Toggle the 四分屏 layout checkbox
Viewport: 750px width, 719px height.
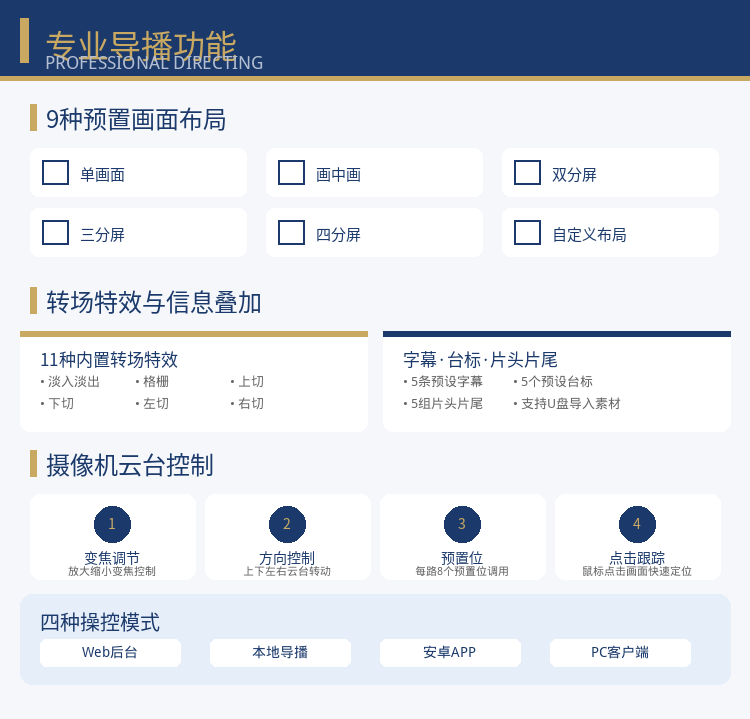pos(291,232)
